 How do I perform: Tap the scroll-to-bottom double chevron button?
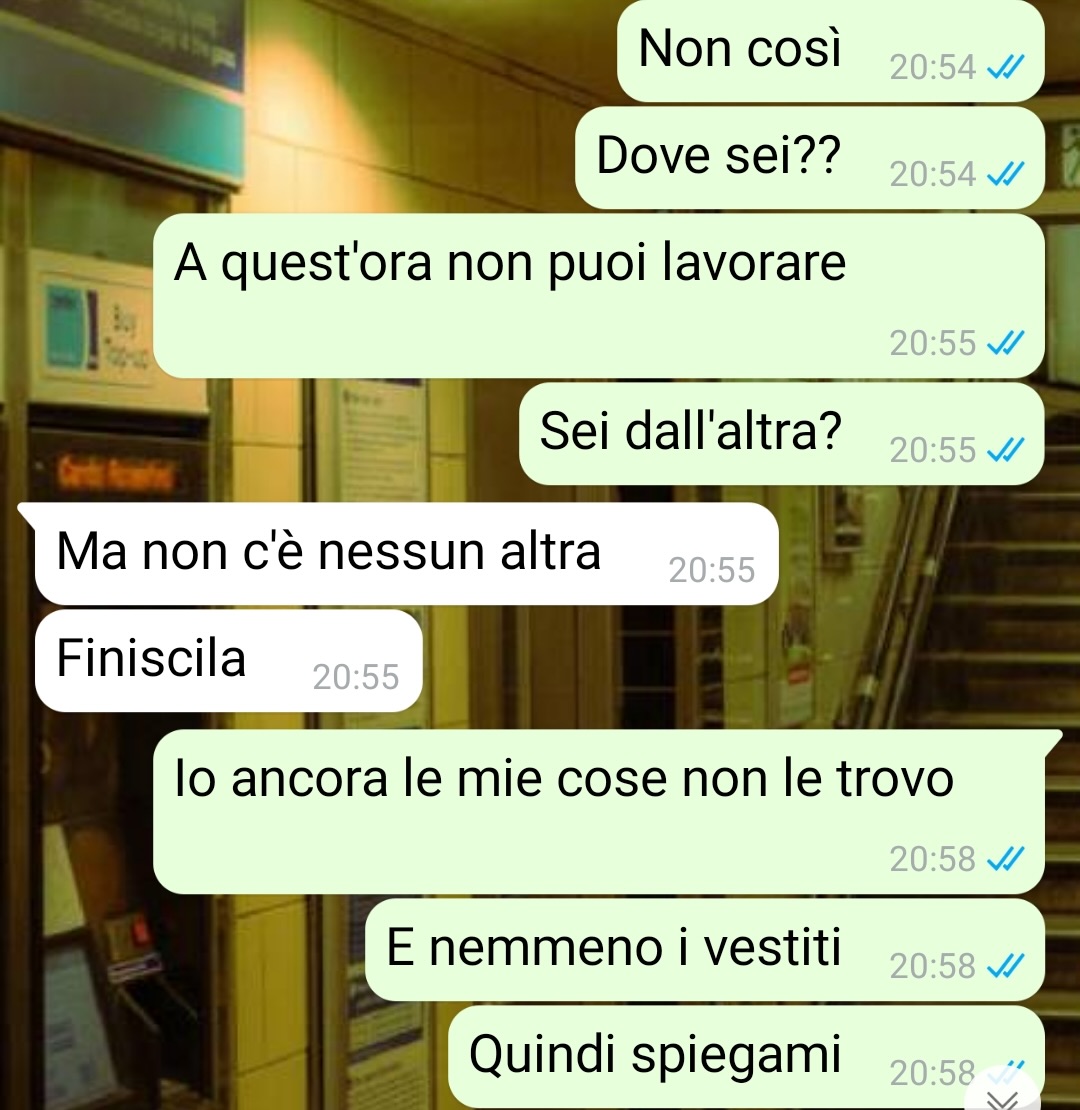[1002, 1094]
